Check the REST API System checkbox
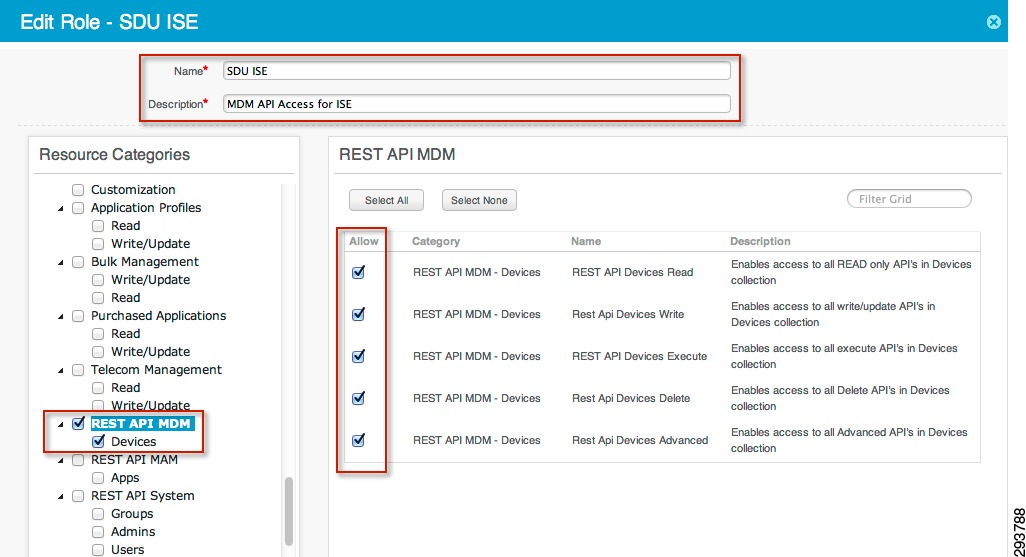The width and height of the screenshot is (1026, 557). [78, 496]
